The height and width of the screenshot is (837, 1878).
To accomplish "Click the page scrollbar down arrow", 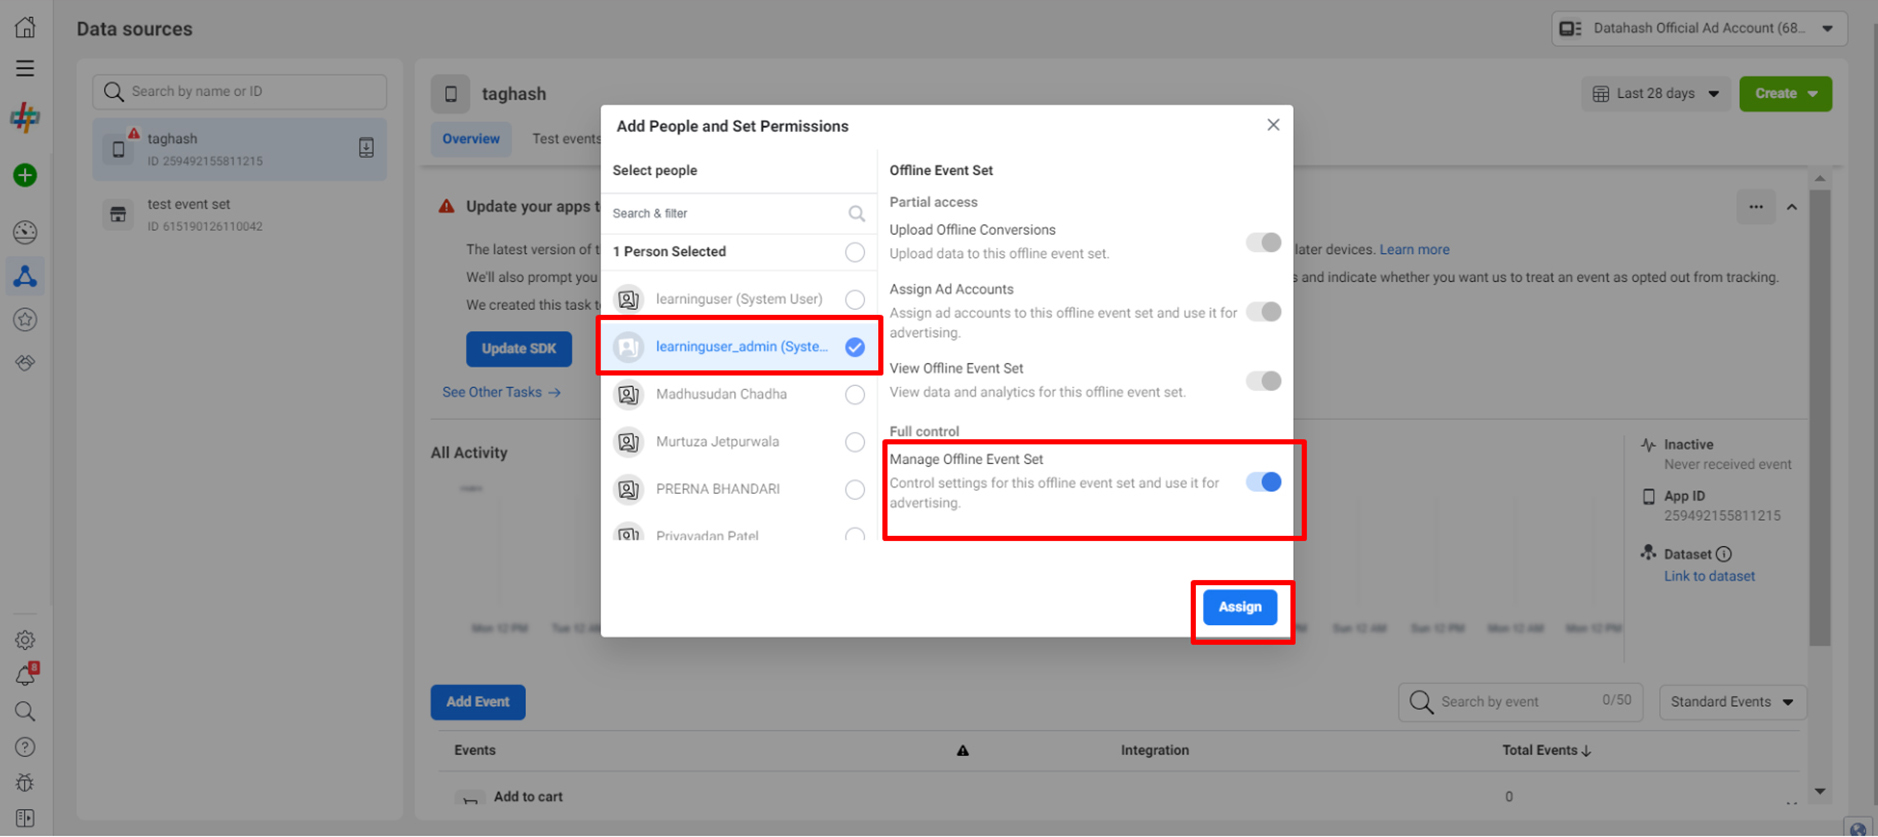I will coord(1820,792).
